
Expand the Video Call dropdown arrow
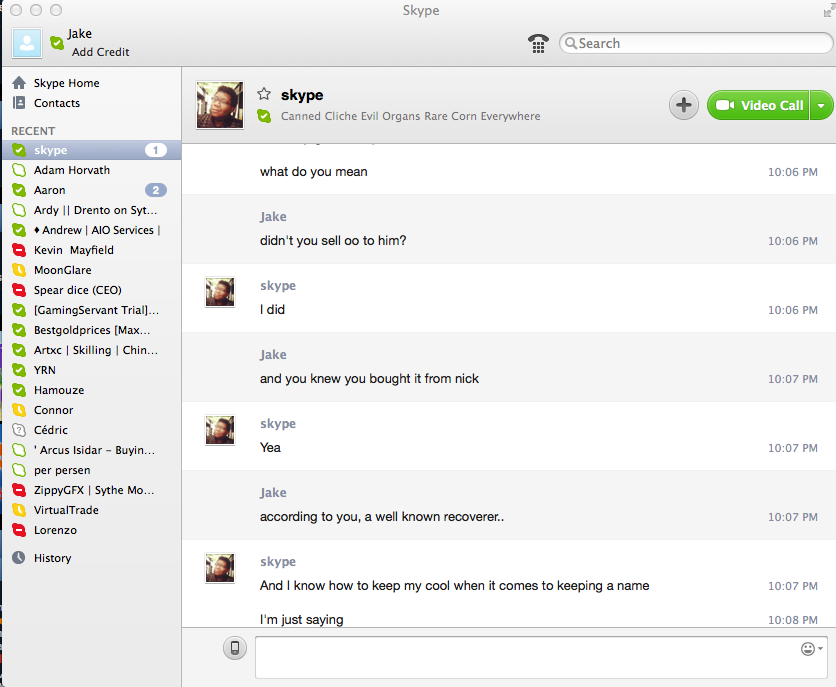[822, 105]
